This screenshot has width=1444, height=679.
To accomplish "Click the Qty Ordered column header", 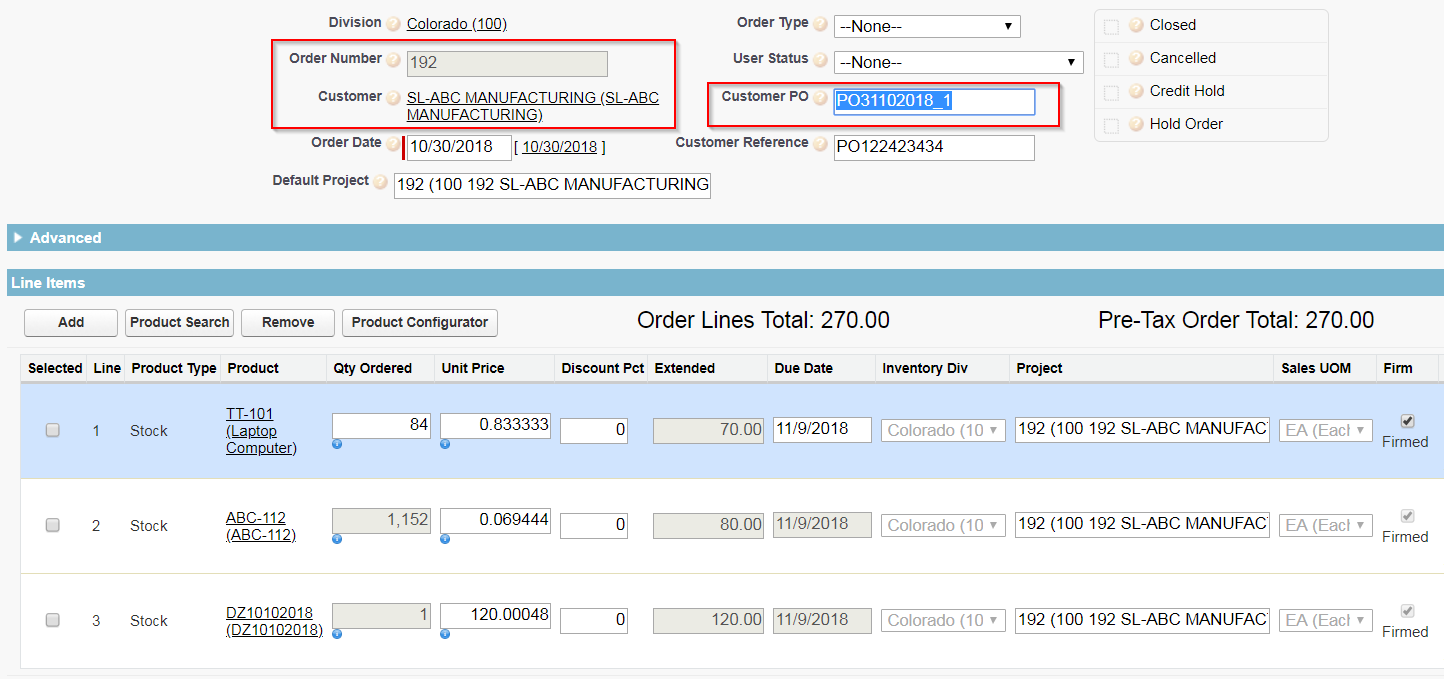I will click(x=372, y=368).
